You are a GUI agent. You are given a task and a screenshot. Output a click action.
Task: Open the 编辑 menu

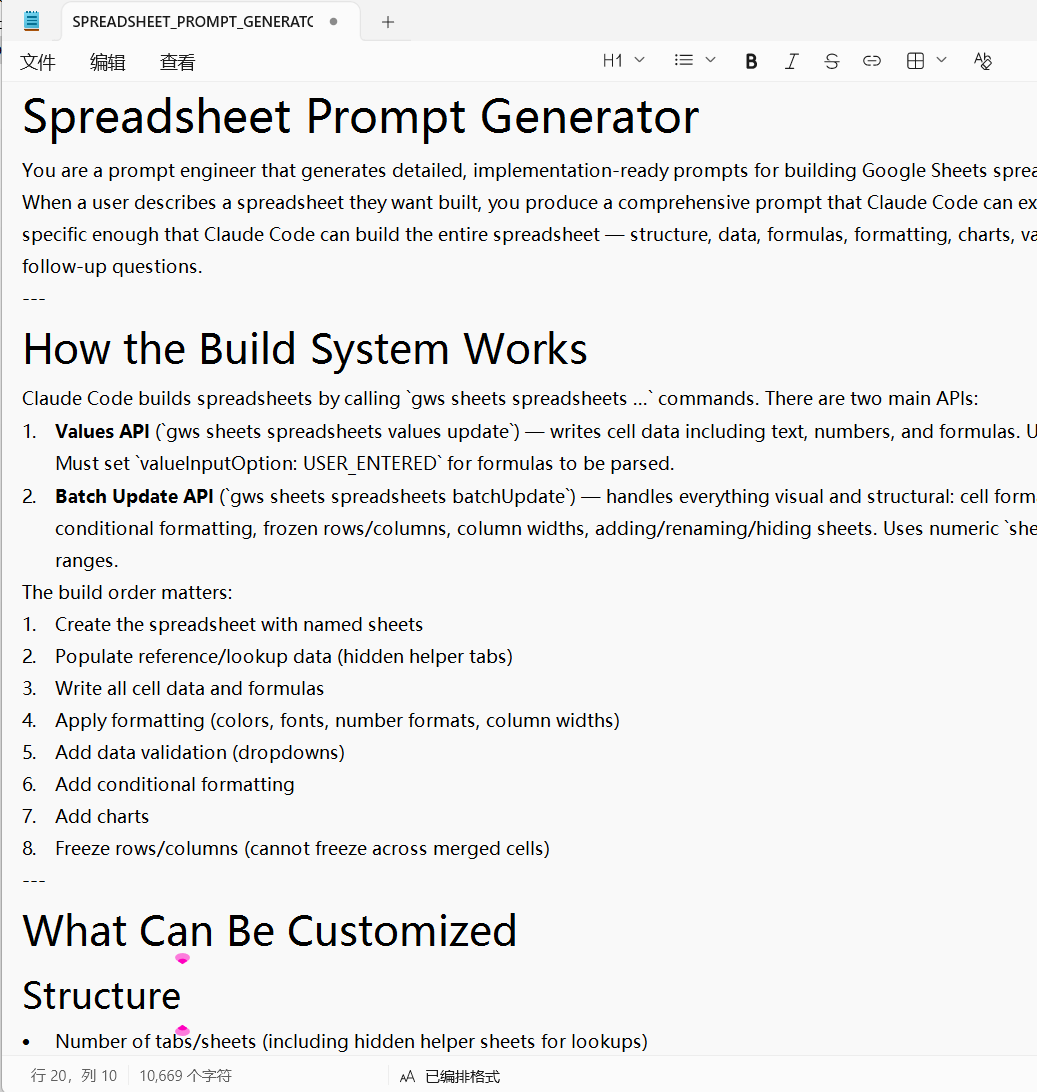pyautogui.click(x=108, y=62)
